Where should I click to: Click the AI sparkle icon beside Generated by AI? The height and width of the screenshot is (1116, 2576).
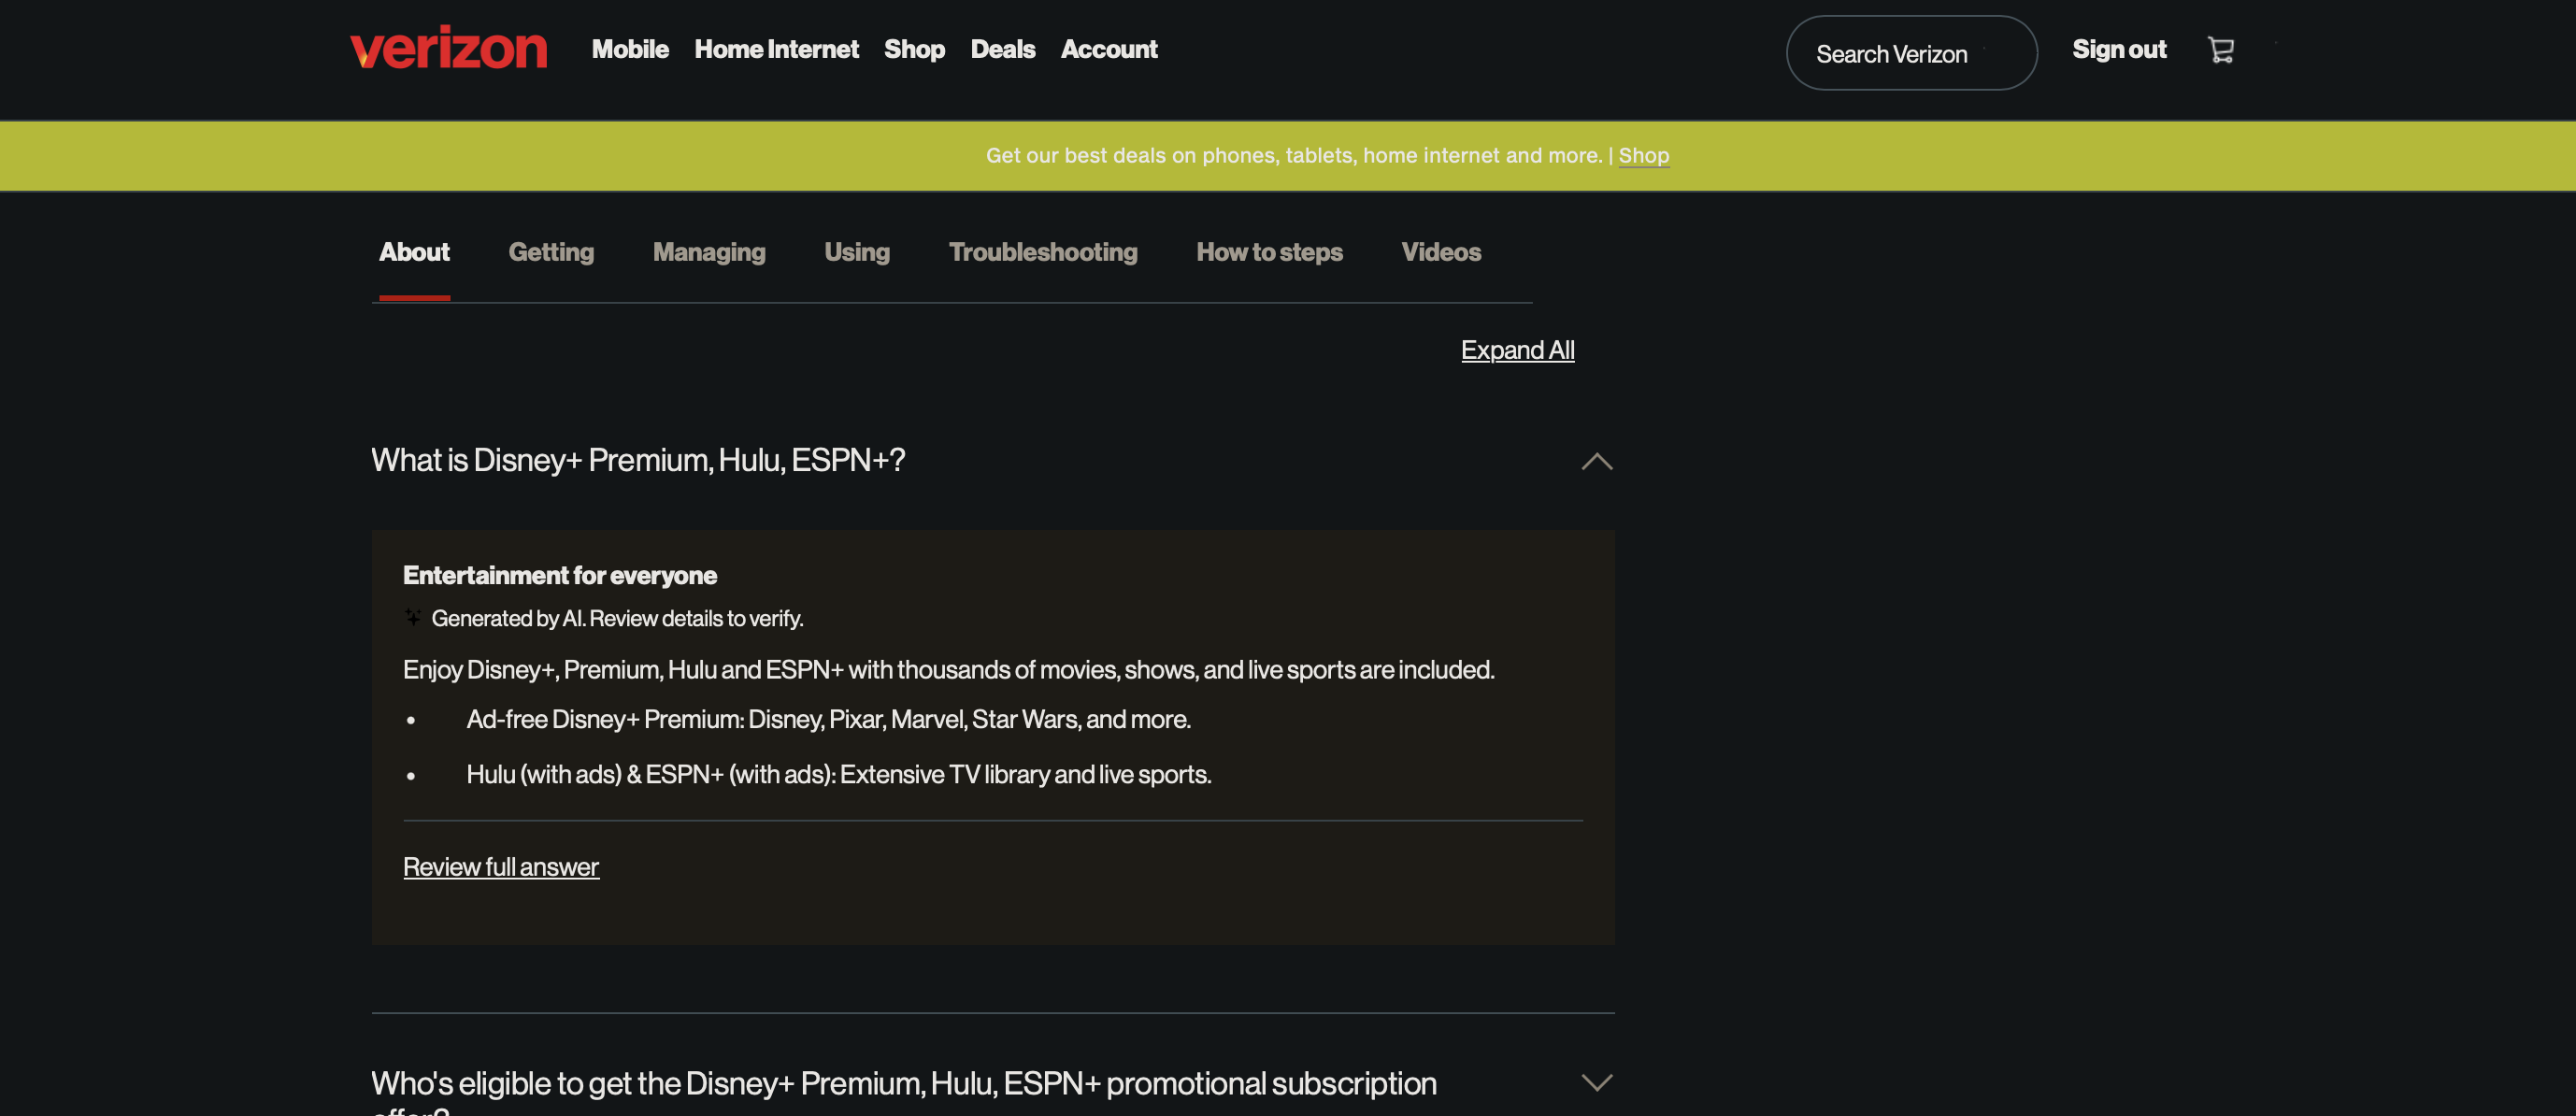tap(412, 617)
